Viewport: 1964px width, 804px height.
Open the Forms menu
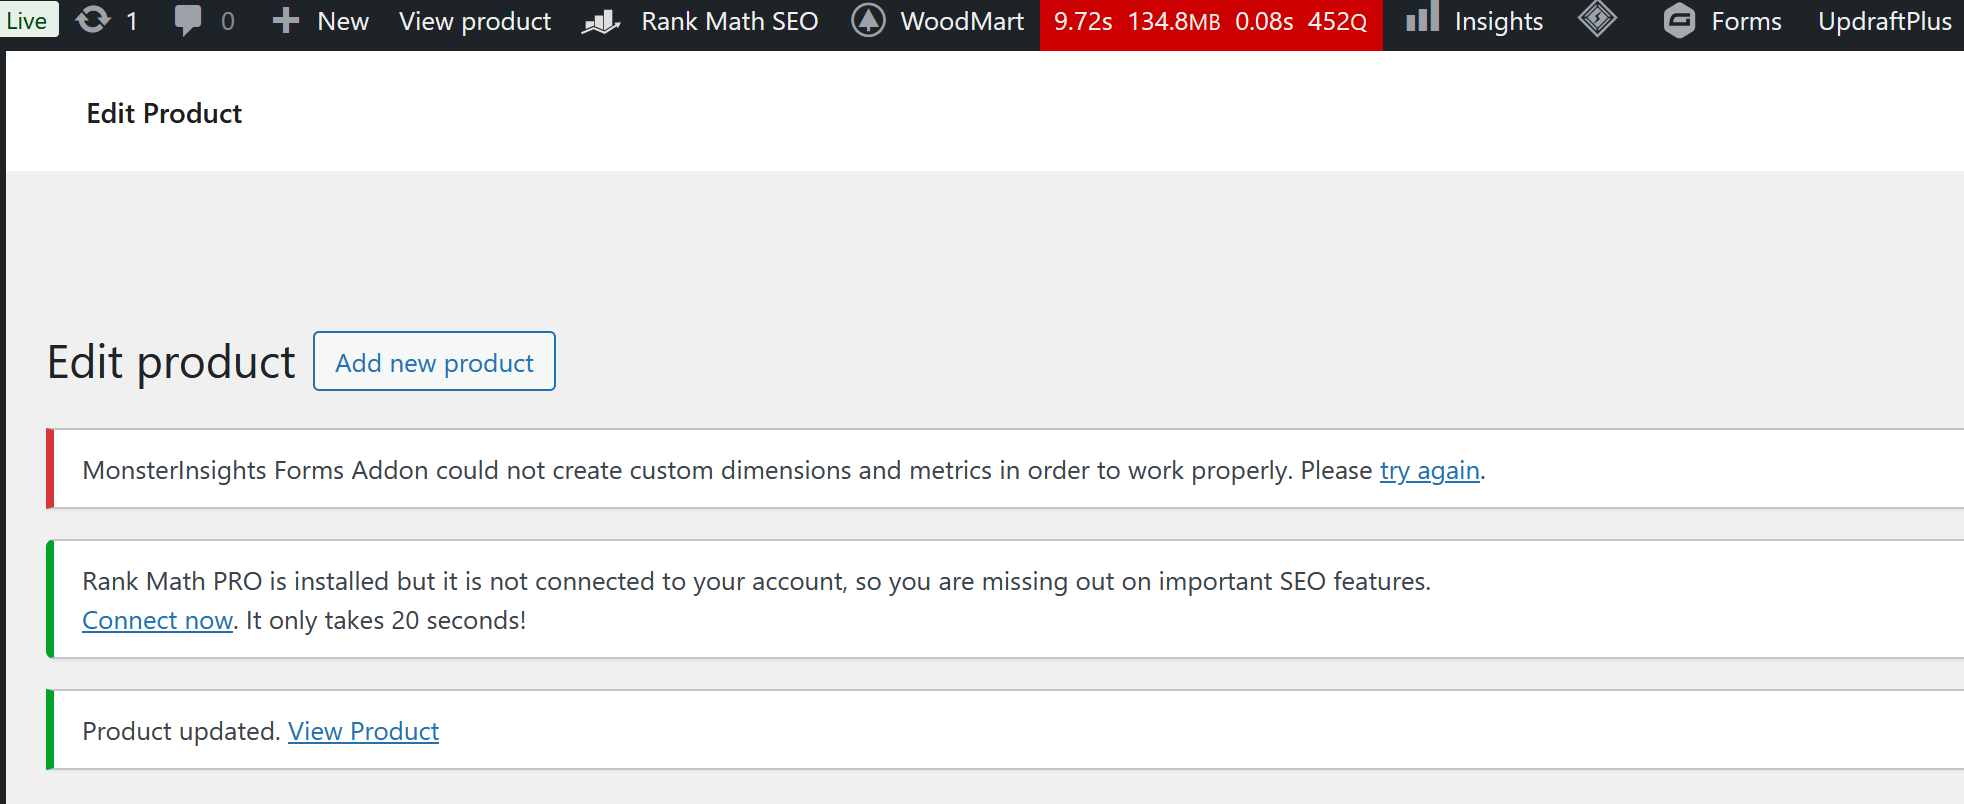tap(1746, 21)
